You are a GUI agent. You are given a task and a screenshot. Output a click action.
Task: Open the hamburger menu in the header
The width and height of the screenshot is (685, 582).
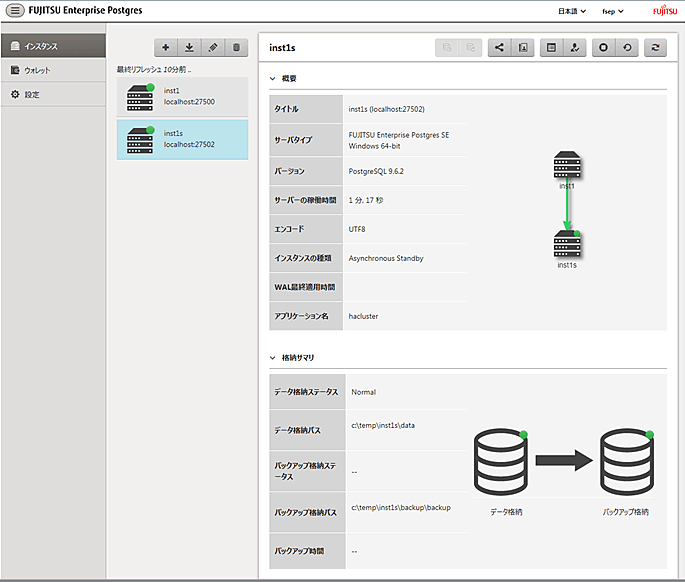pos(15,10)
